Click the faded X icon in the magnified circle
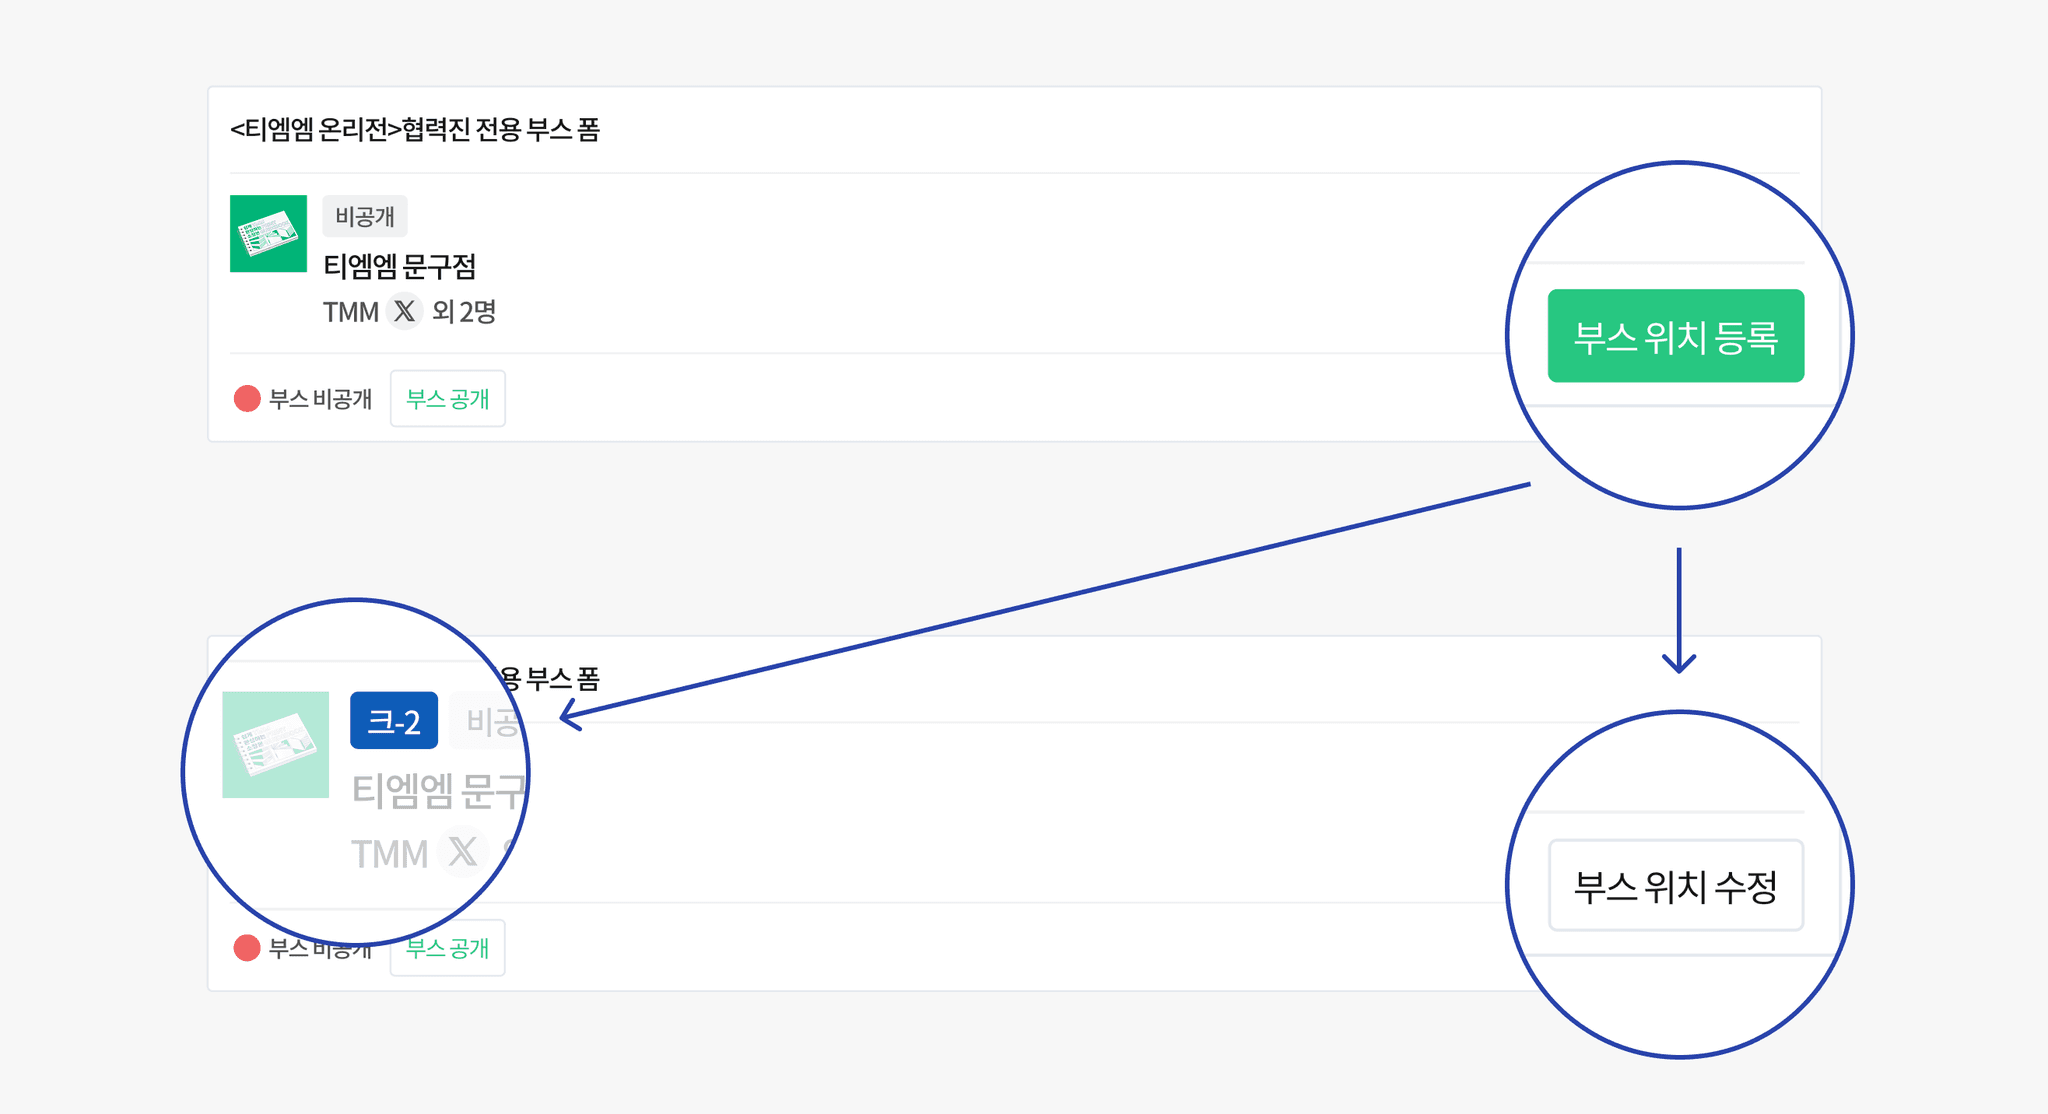Screen dimensions: 2048x1114 tap(462, 852)
